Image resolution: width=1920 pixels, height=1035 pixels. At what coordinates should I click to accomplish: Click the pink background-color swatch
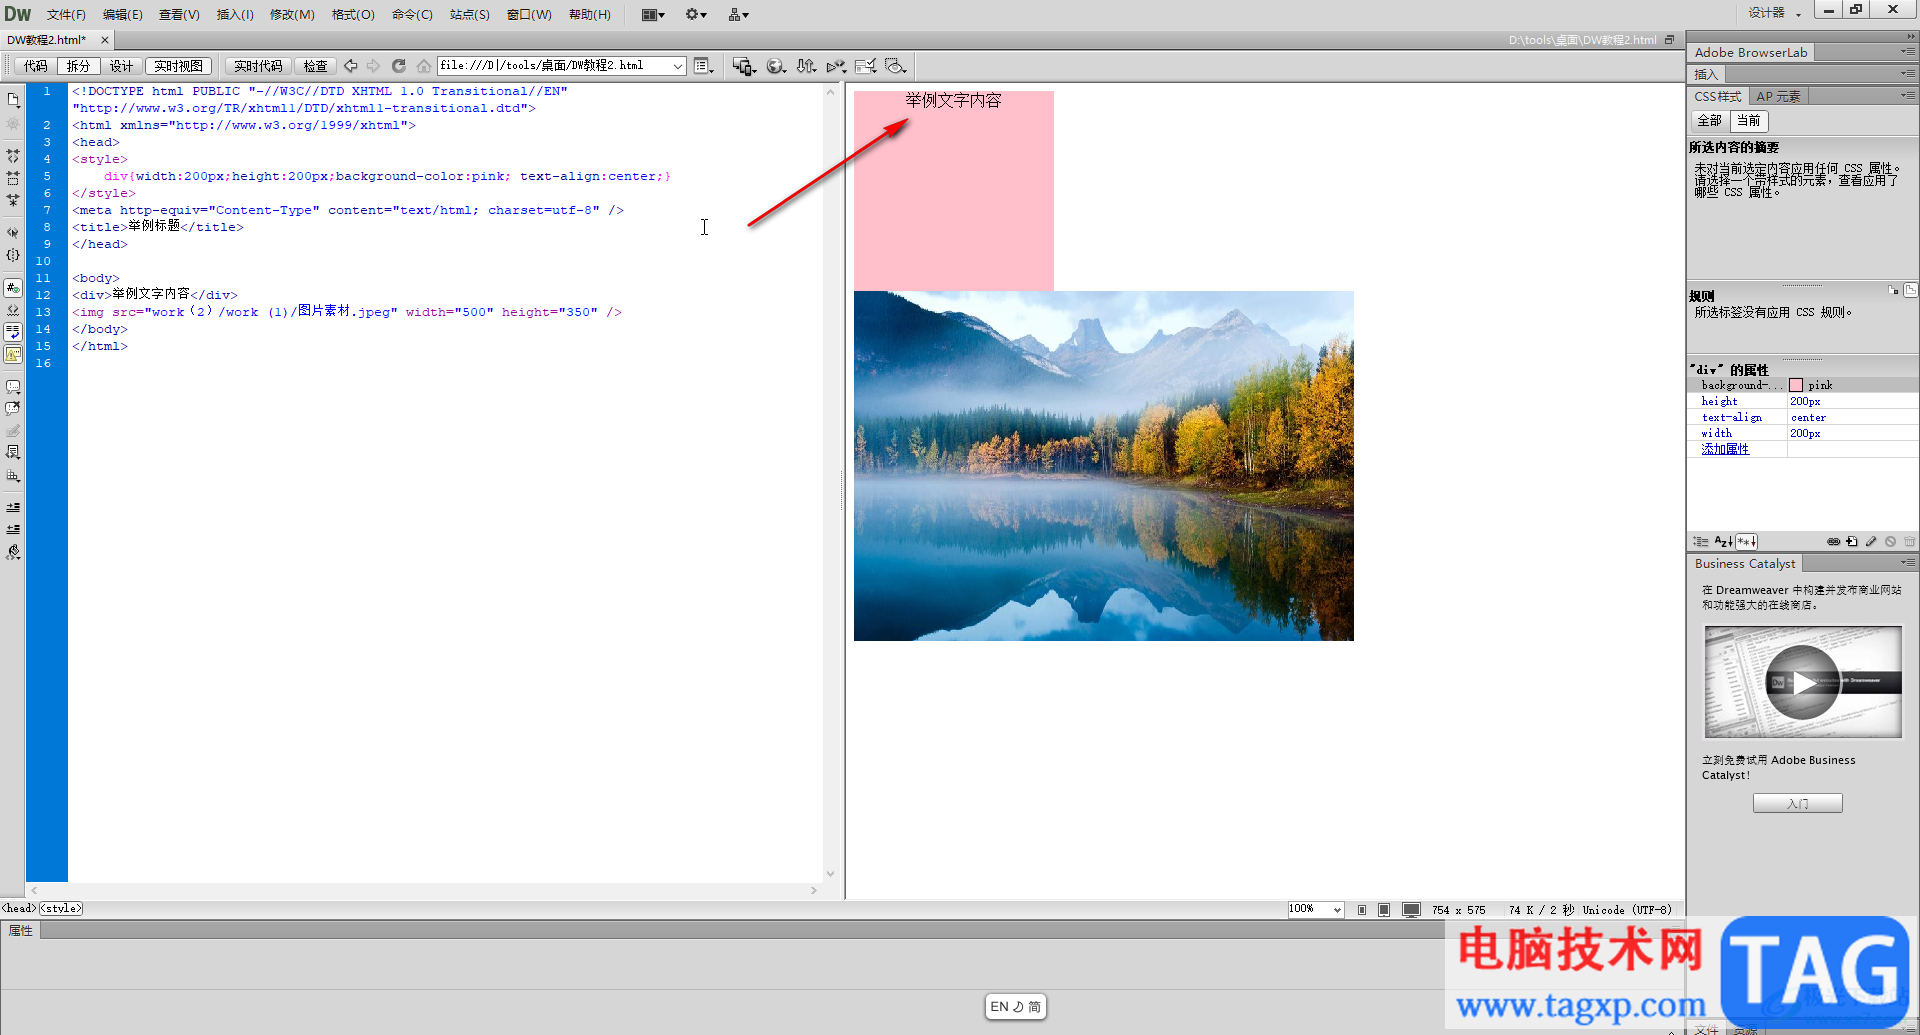tap(1796, 385)
